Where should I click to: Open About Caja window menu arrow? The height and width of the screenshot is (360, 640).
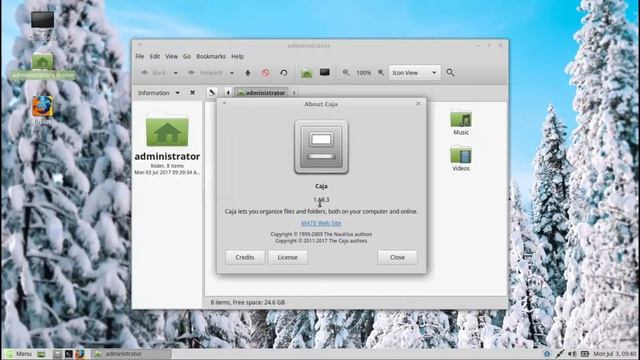click(x=224, y=103)
